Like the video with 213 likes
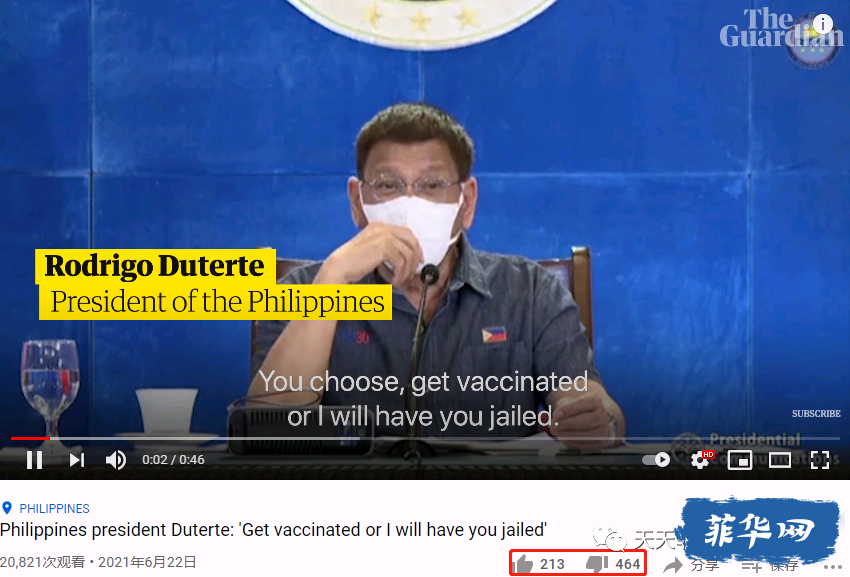Screen dimensions: 850x577 click(x=539, y=564)
